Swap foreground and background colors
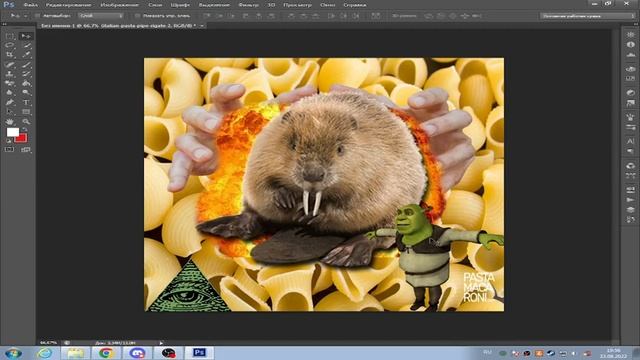Viewport: 640px width, 360px height. coord(25,129)
